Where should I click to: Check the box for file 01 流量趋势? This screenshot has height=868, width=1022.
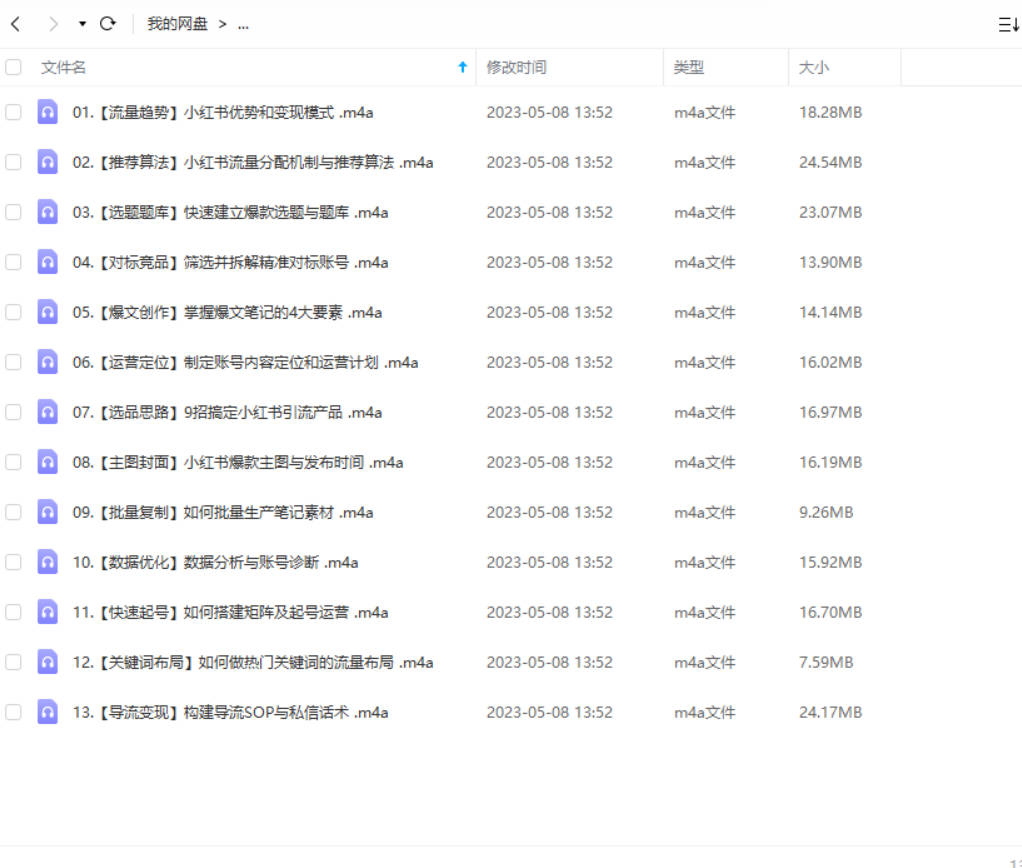coord(13,112)
